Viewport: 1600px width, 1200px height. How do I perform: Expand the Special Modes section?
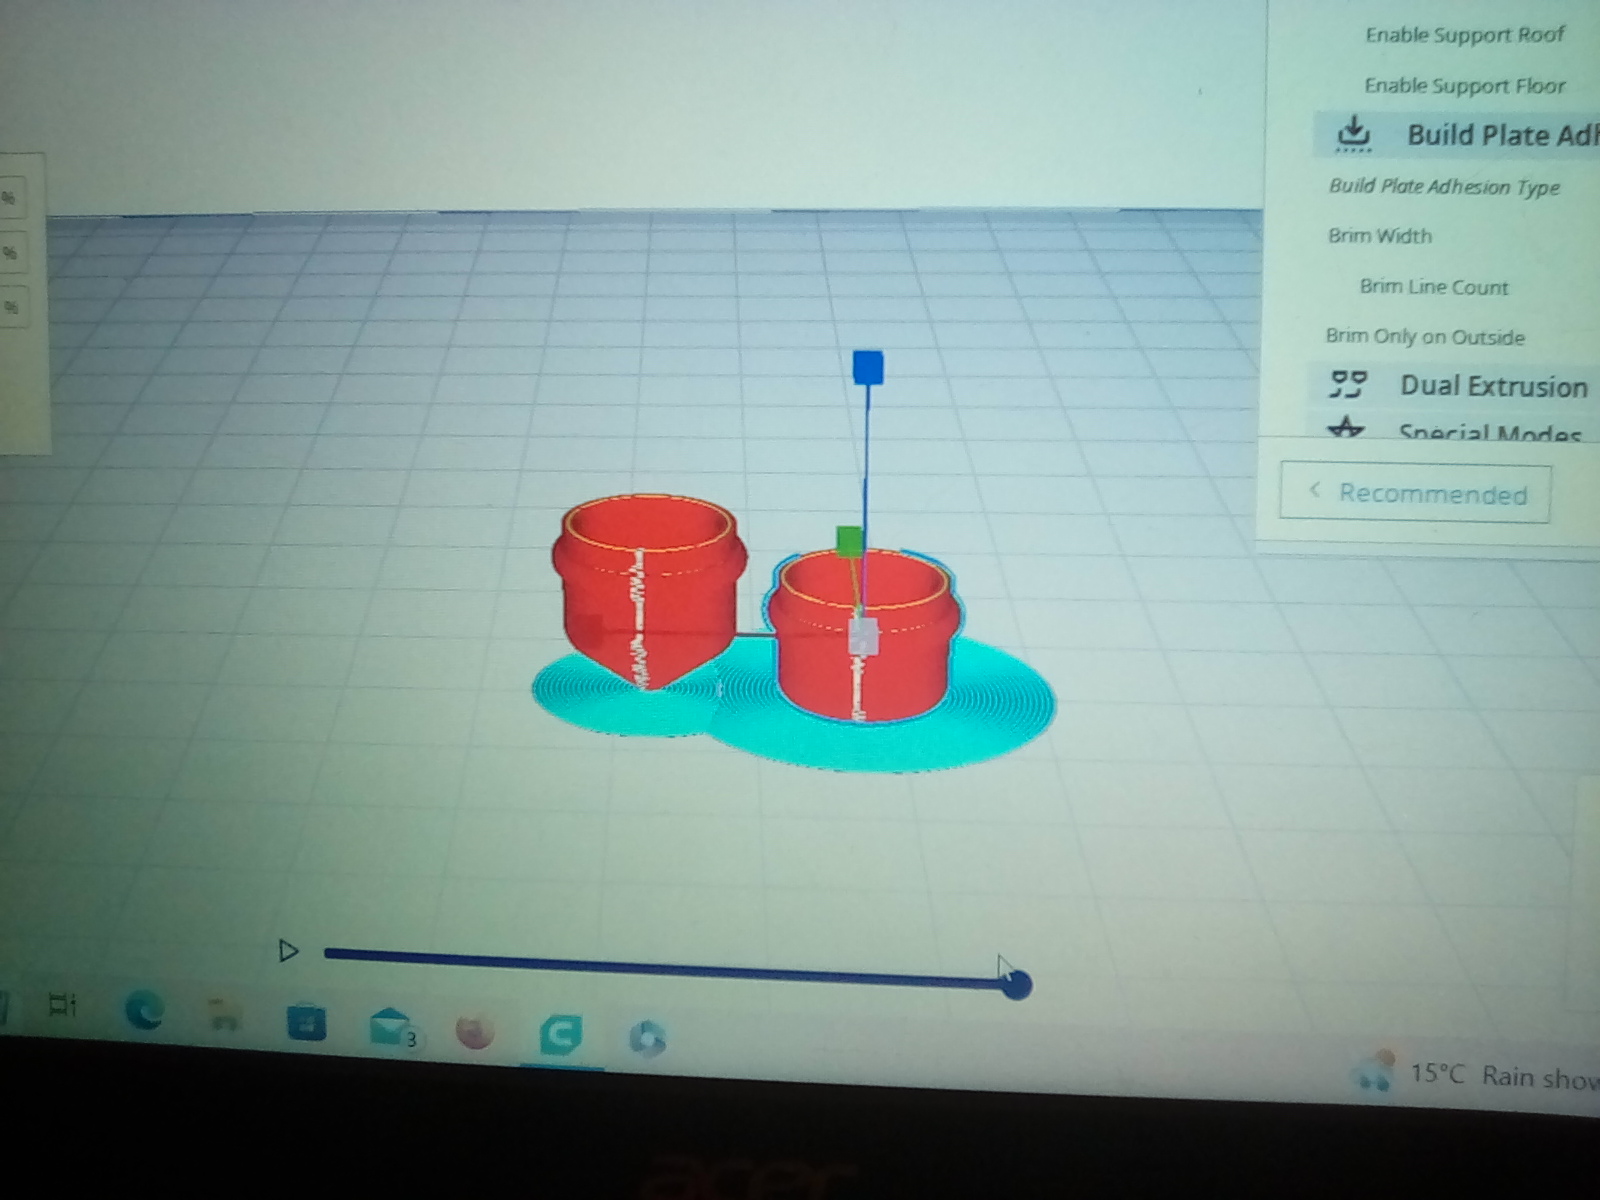coord(1454,430)
